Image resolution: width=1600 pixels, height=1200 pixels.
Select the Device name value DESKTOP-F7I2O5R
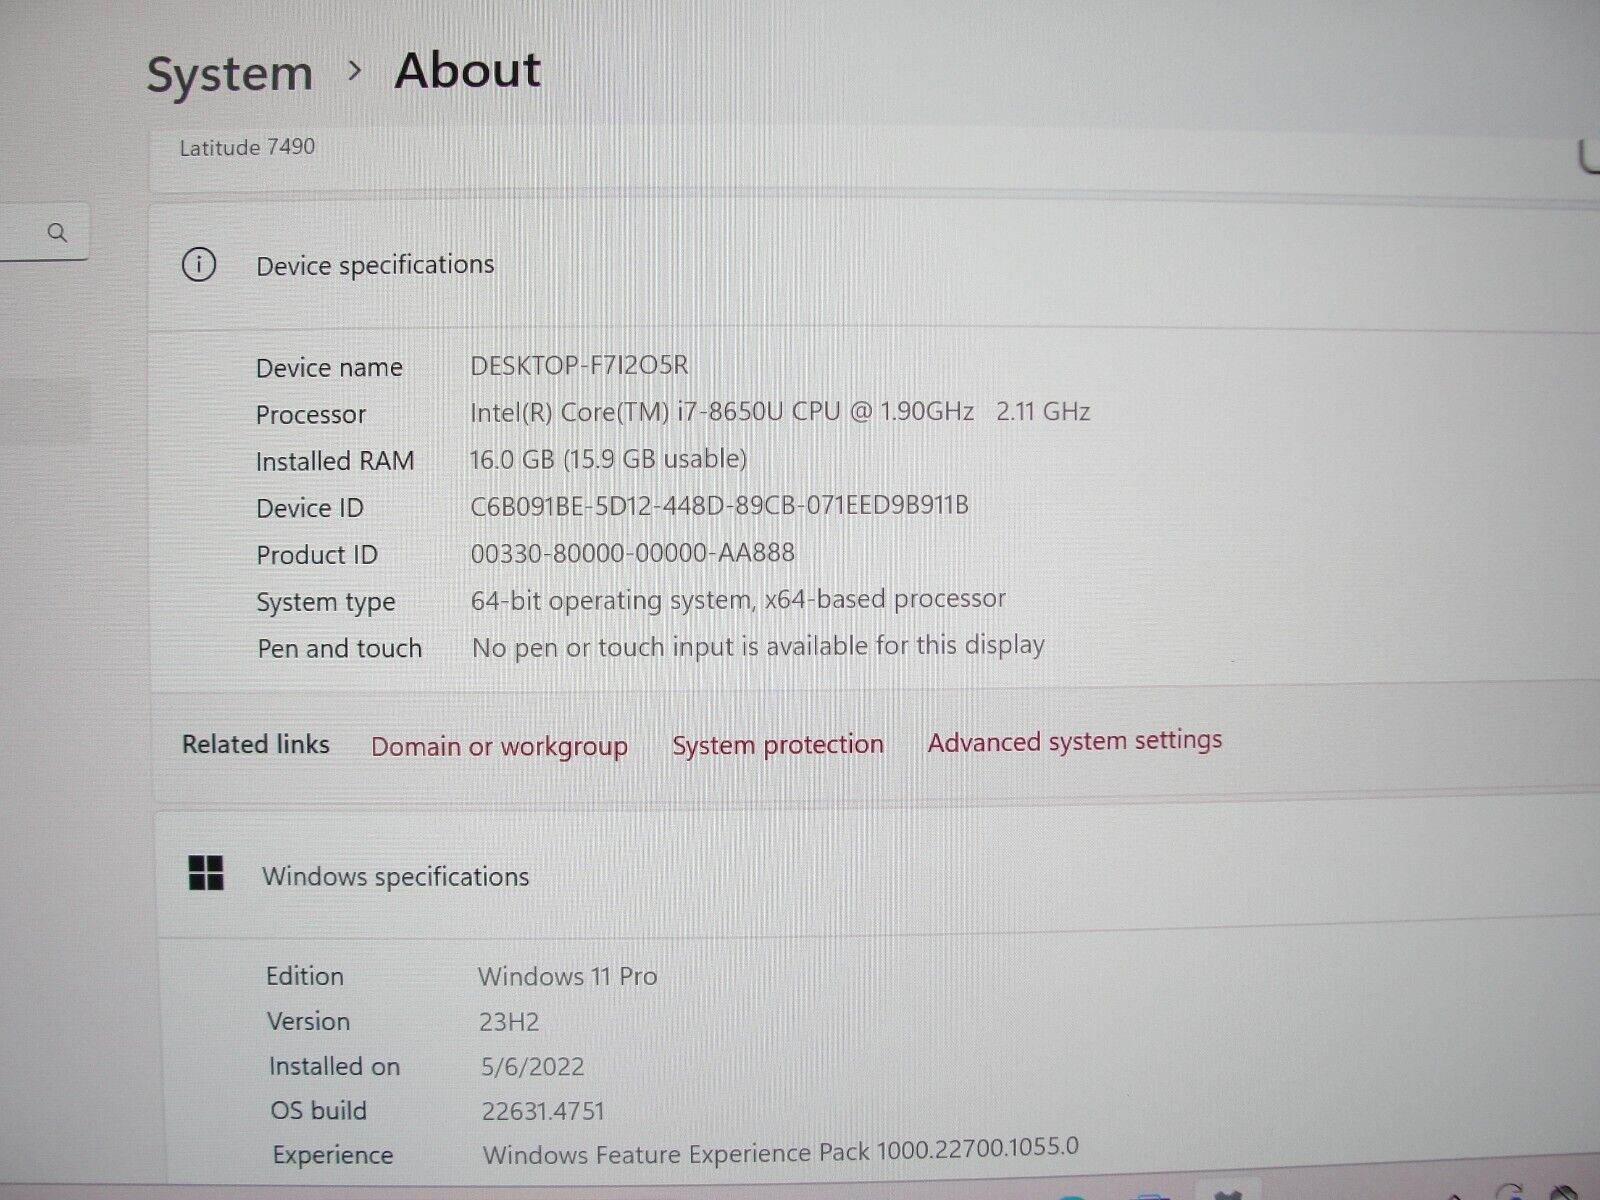point(580,366)
